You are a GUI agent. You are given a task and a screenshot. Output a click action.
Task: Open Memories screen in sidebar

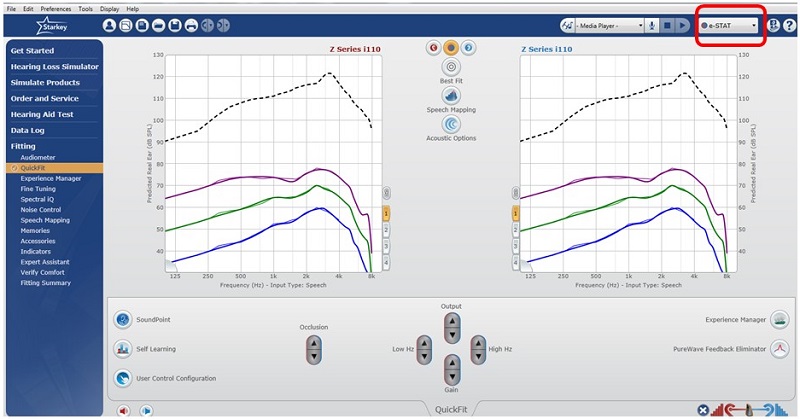[35, 231]
